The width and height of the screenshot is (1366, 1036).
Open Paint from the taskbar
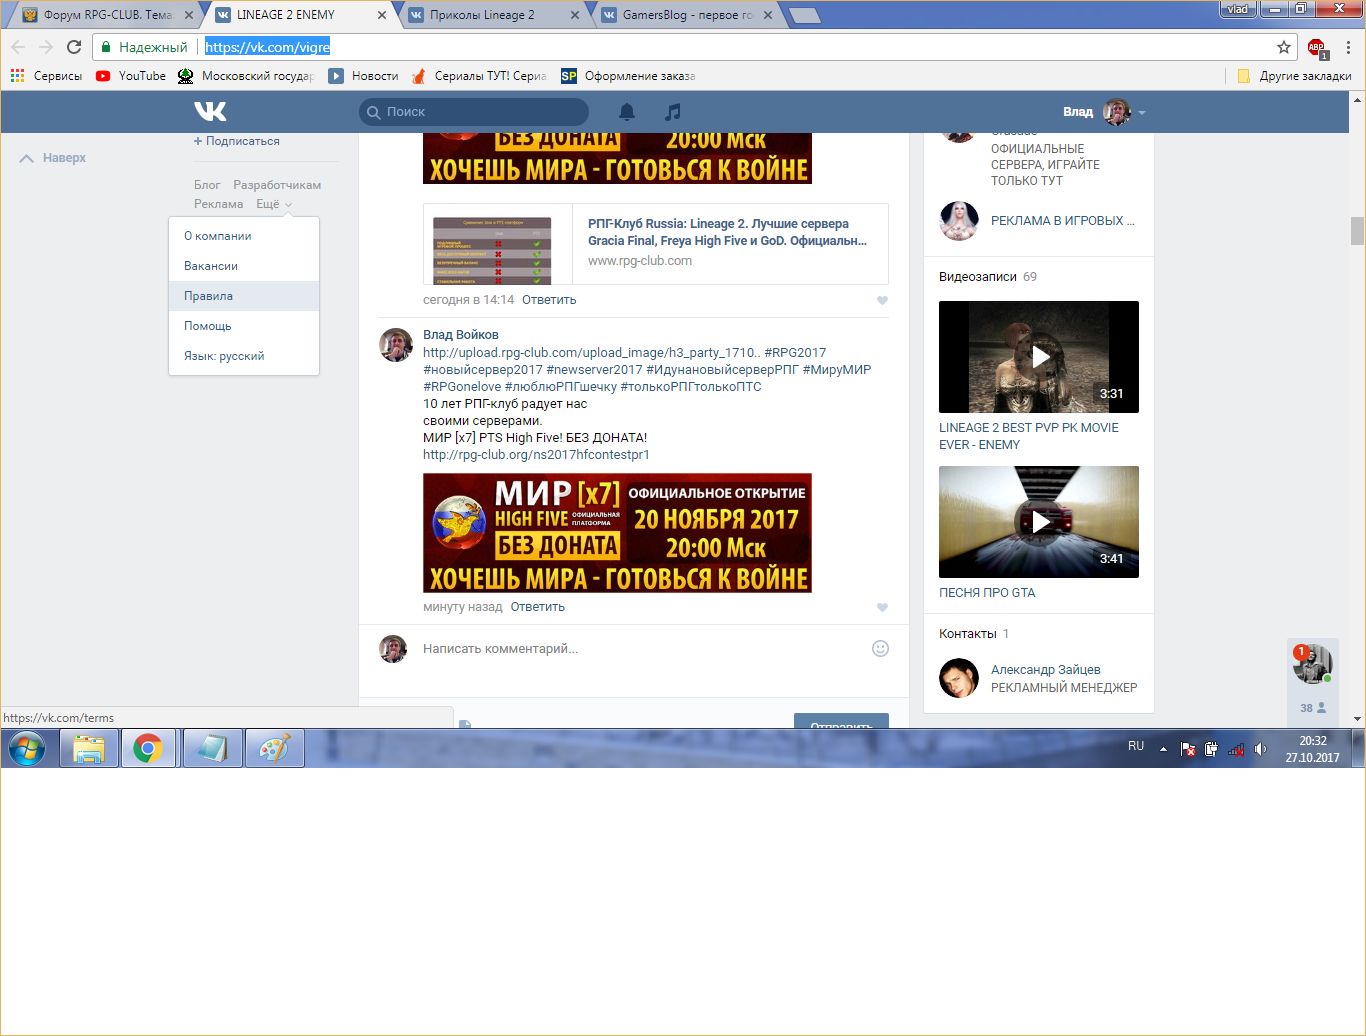(274, 748)
